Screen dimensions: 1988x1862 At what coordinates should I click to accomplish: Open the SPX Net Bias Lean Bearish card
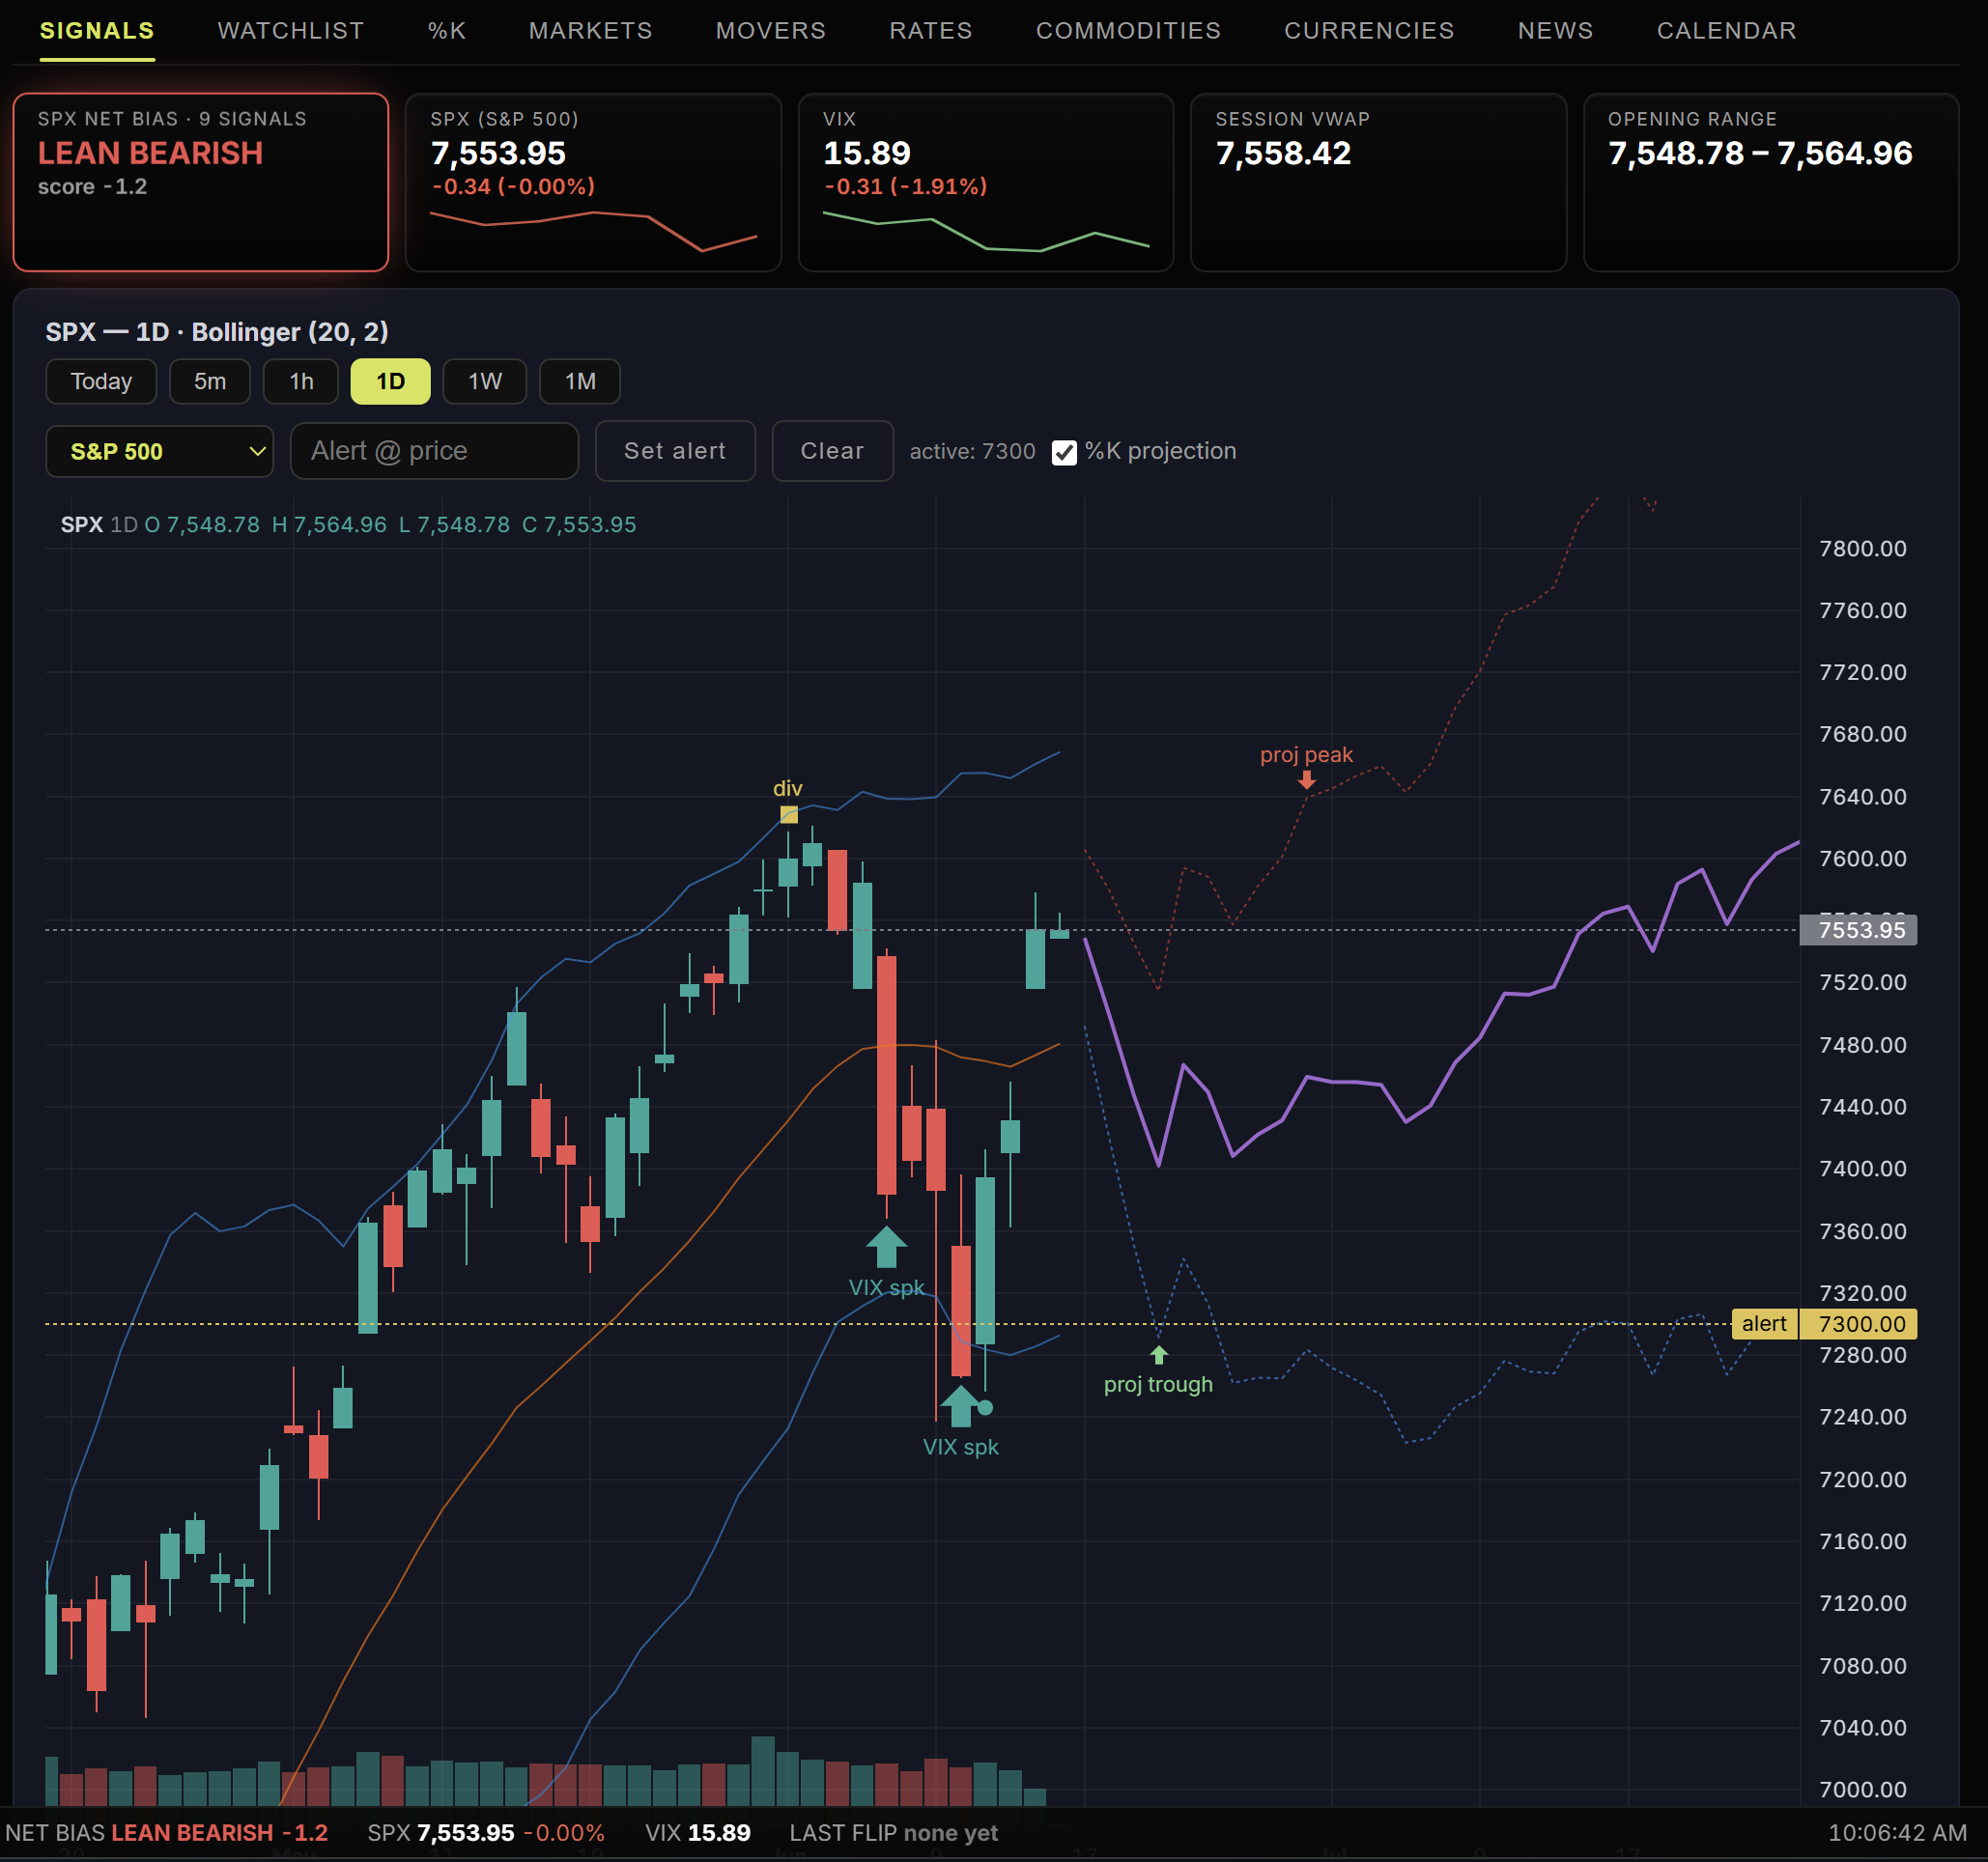(201, 182)
